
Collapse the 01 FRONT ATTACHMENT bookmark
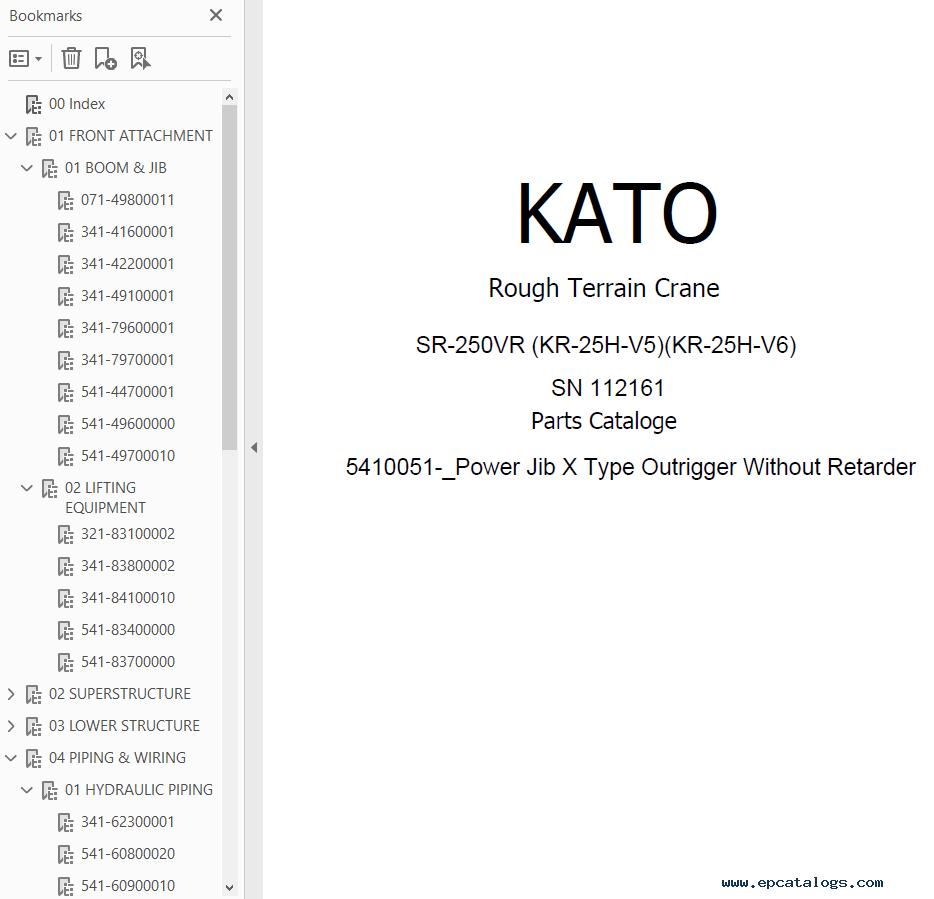click(11, 136)
